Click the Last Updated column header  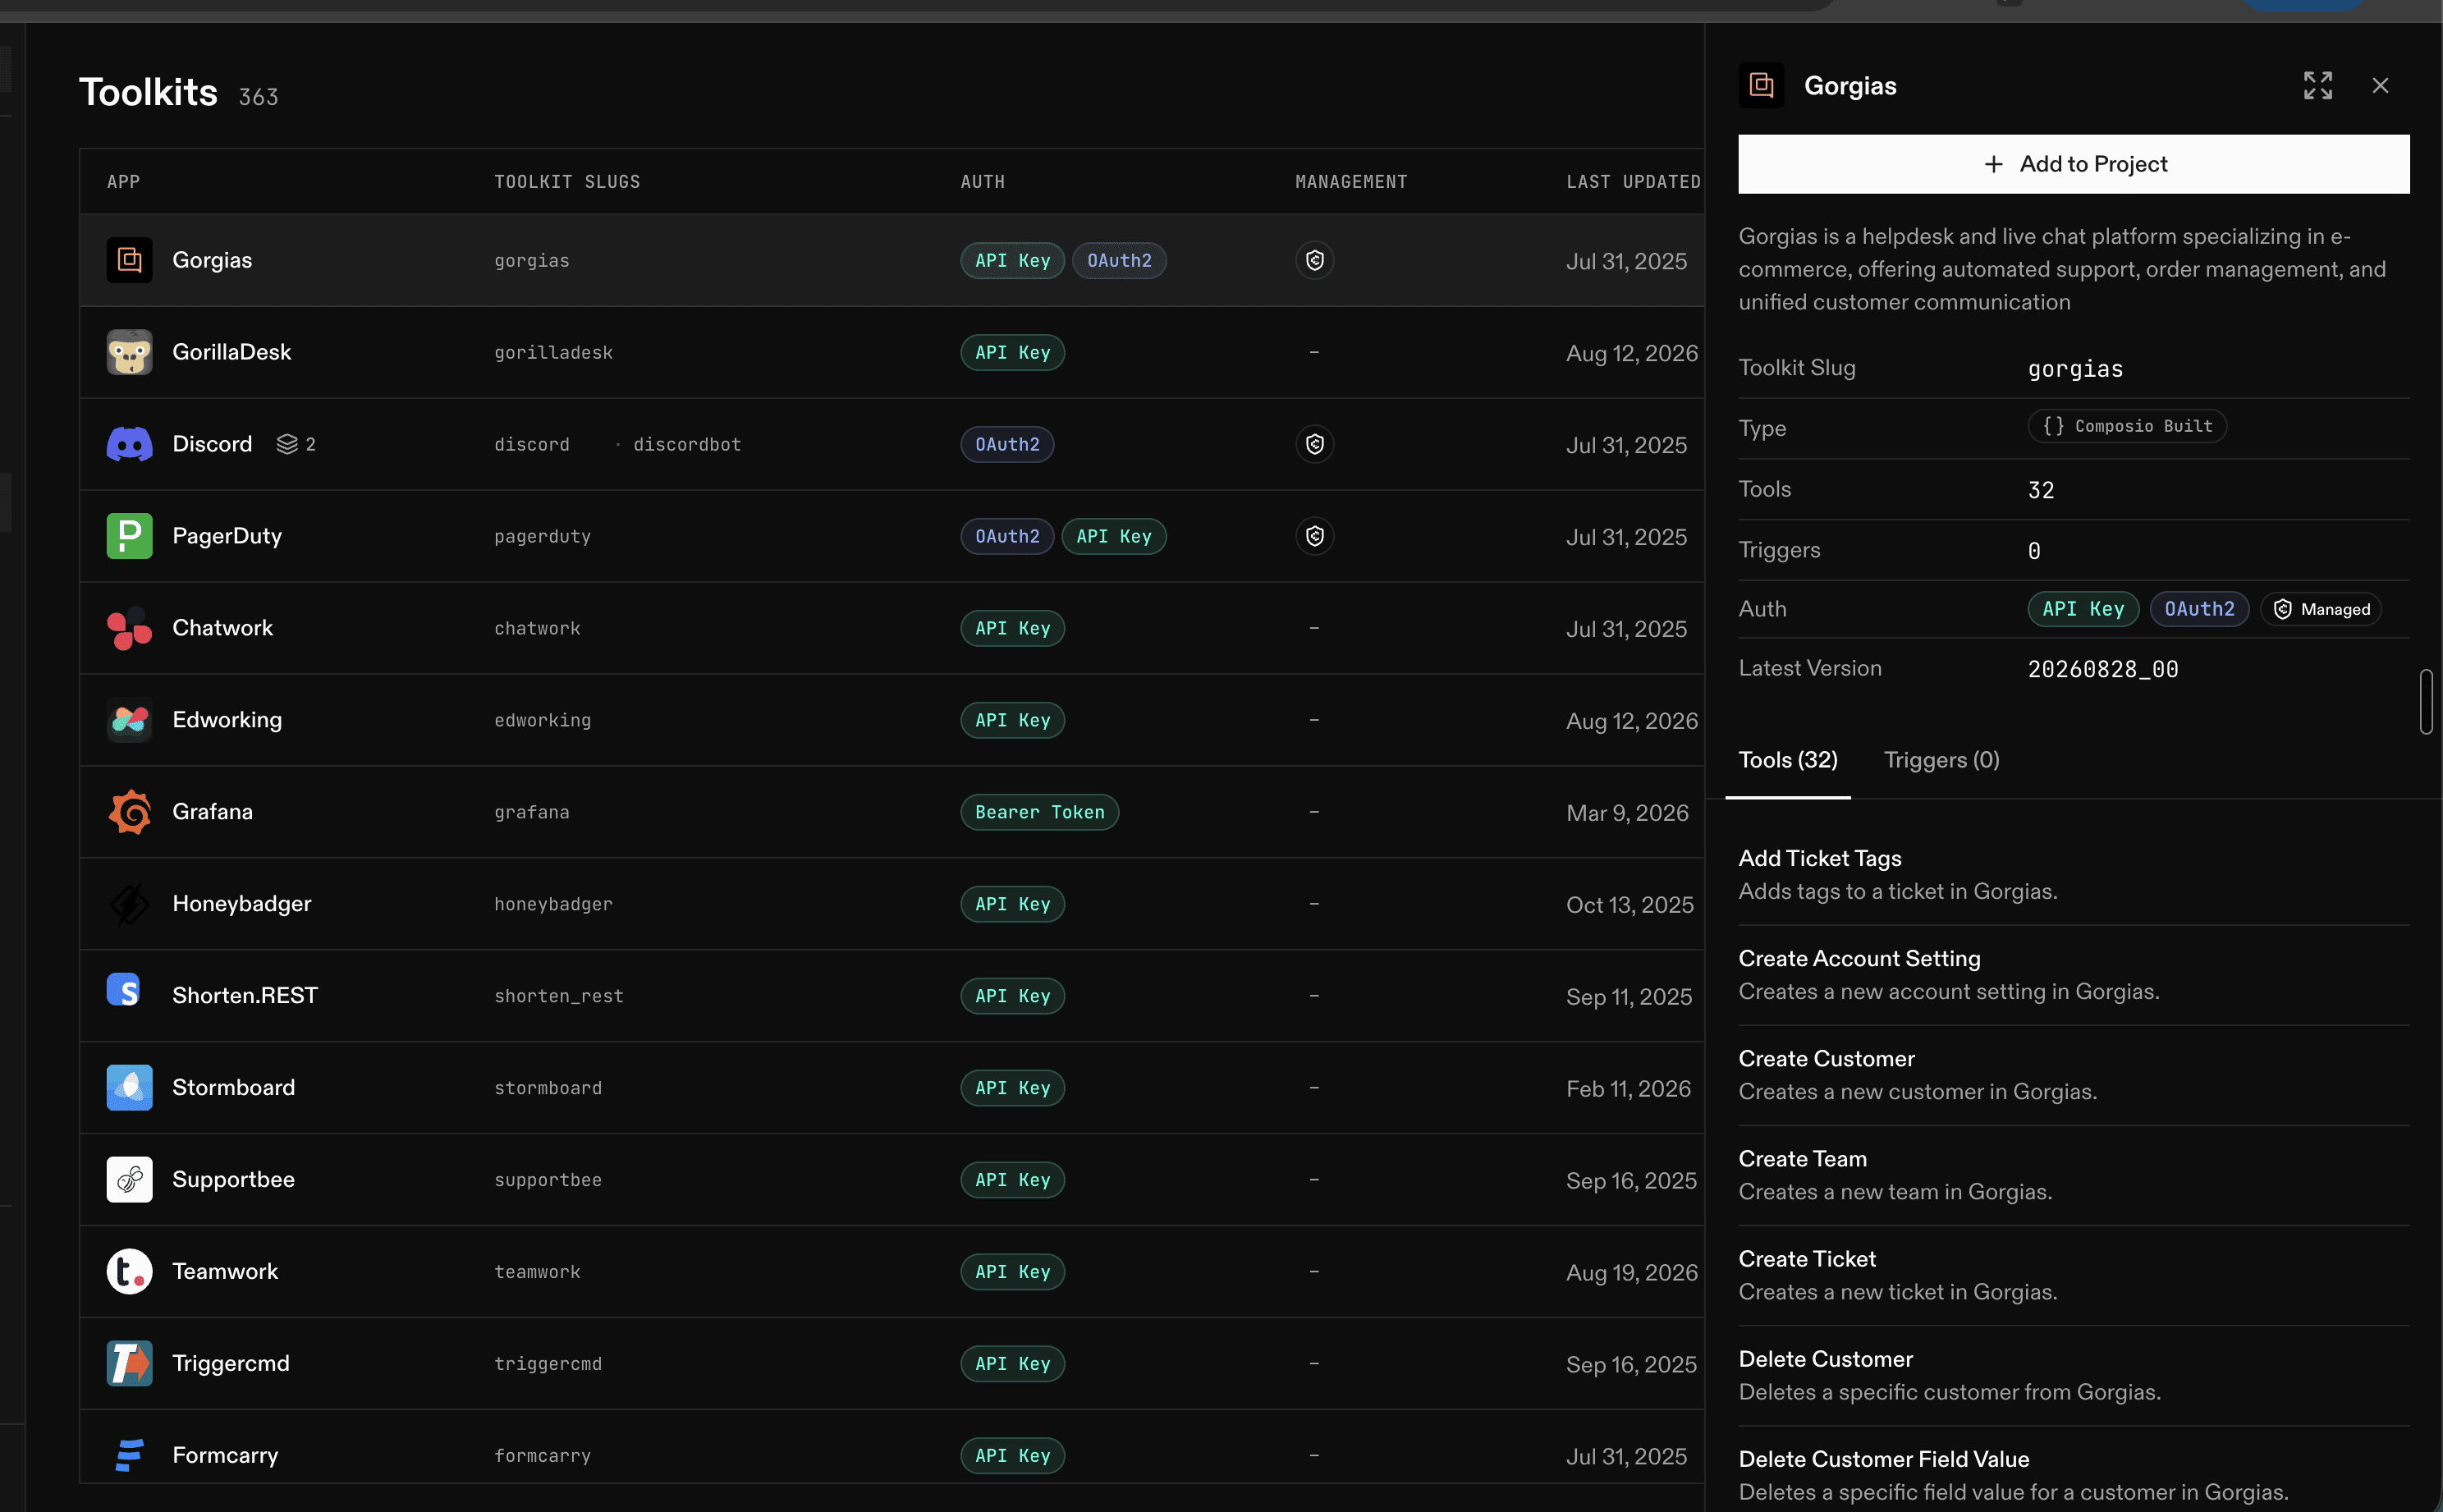click(x=1632, y=182)
